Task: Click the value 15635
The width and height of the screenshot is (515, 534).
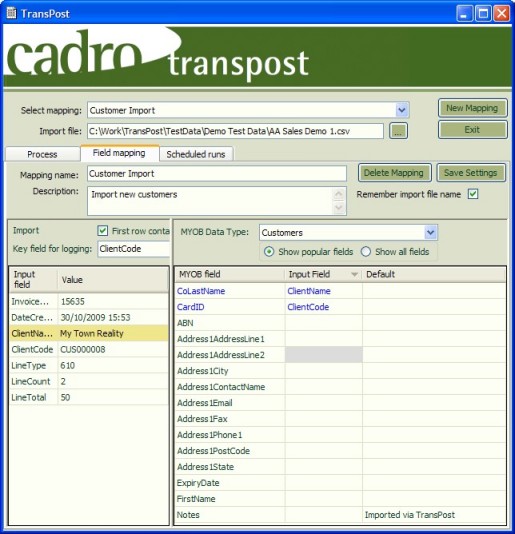Action: pos(73,301)
